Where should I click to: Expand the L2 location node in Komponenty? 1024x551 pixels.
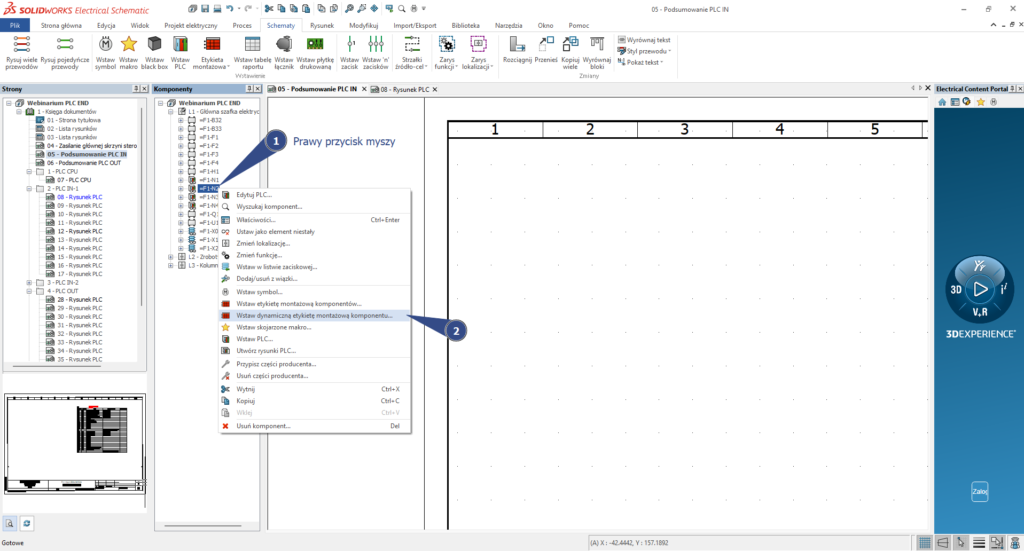171,257
